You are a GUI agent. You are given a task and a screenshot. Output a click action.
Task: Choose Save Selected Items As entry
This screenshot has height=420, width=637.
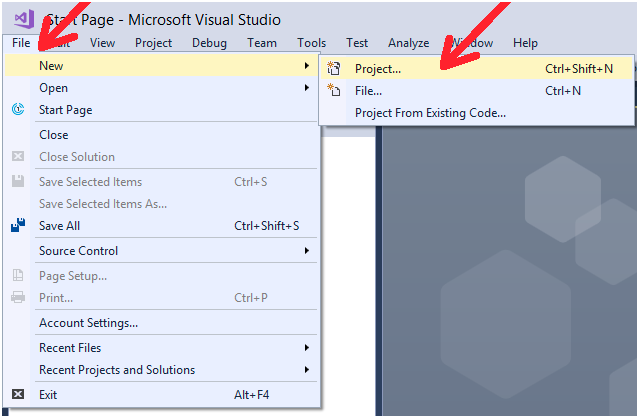point(162,204)
